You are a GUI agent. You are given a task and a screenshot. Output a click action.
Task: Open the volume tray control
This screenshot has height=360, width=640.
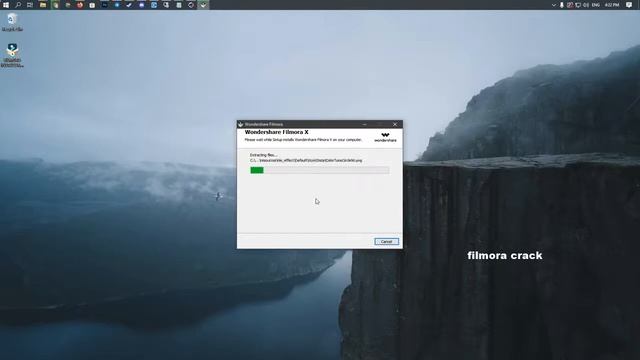tap(586, 5)
